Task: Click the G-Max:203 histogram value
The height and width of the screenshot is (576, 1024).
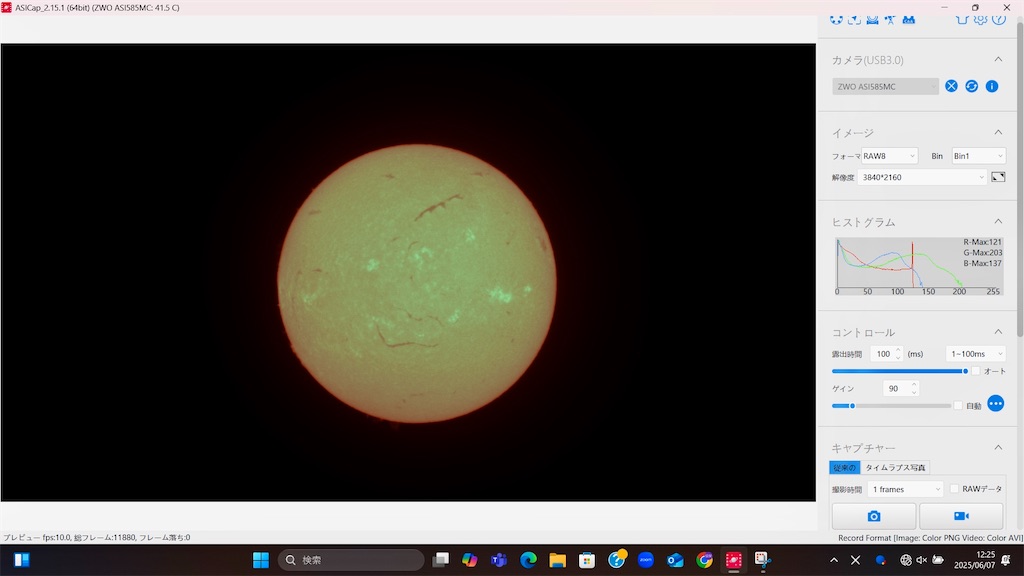Action: coord(982,253)
